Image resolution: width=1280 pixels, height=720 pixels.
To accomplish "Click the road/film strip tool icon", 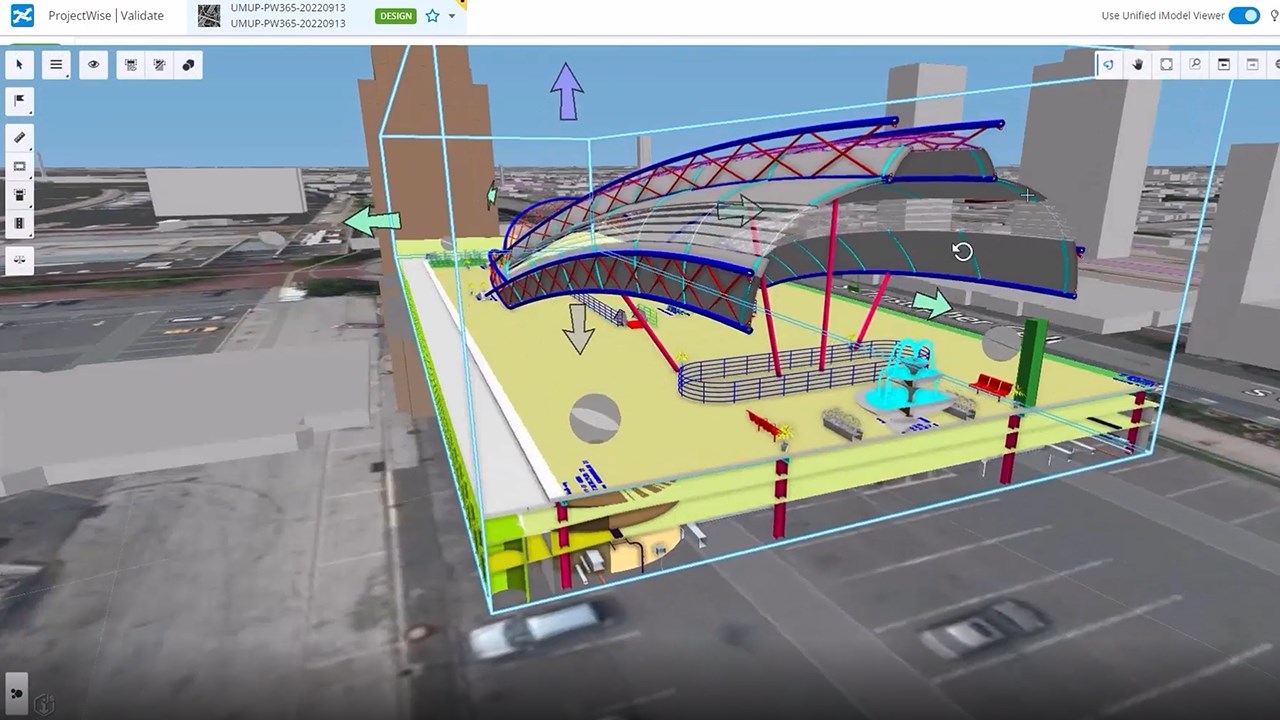I will [x=20, y=223].
